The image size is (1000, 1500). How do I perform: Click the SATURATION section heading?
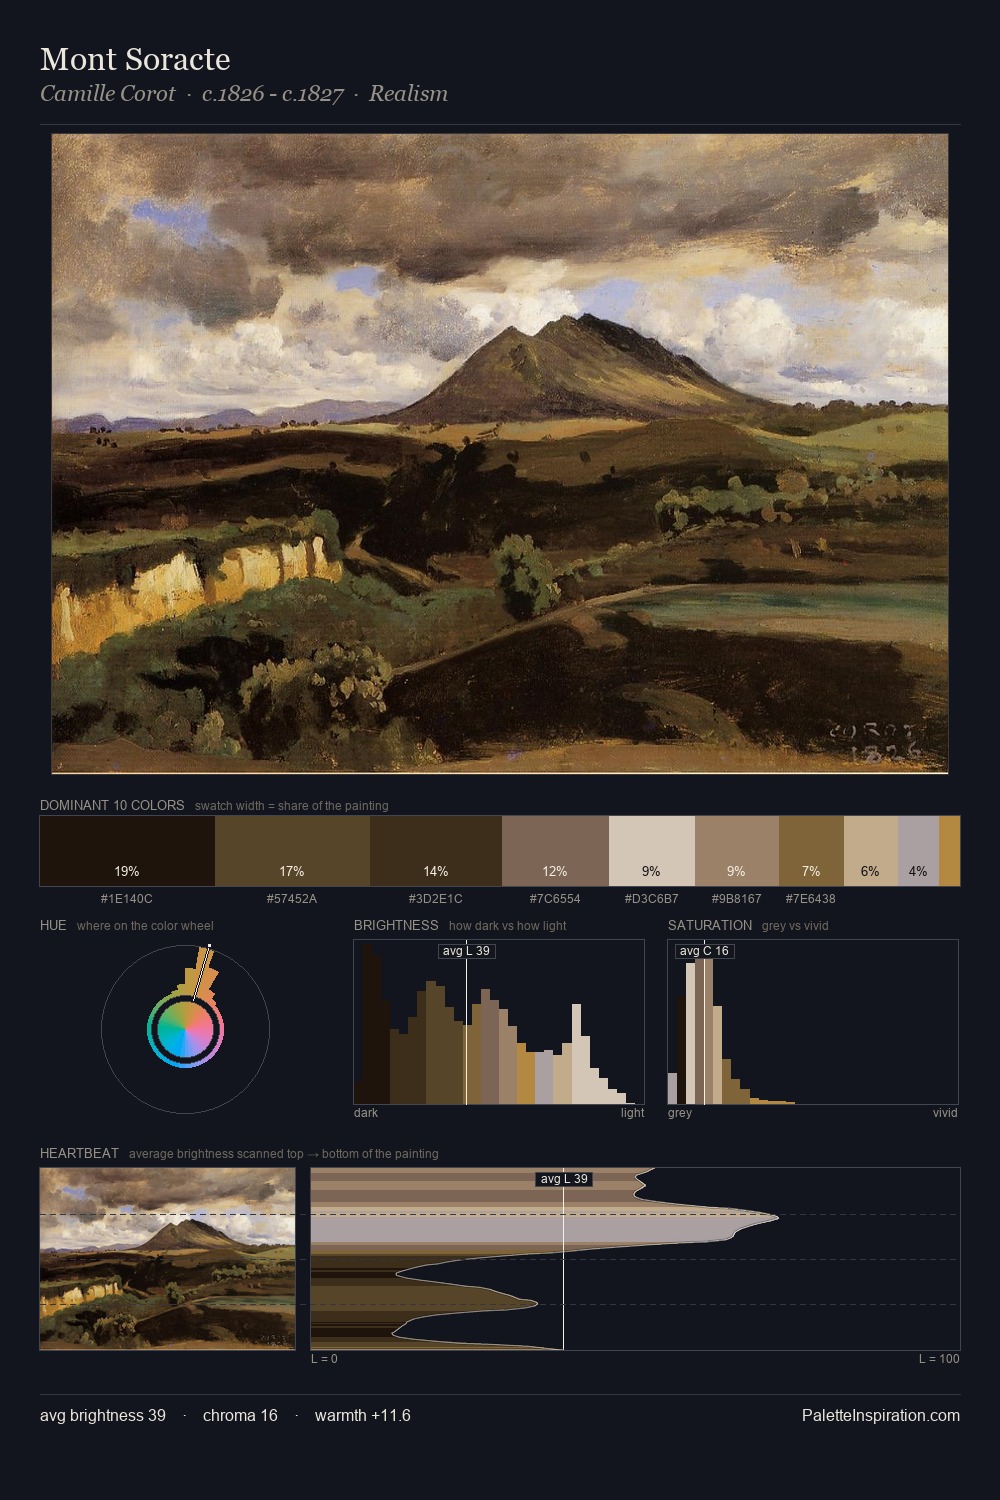pos(710,925)
